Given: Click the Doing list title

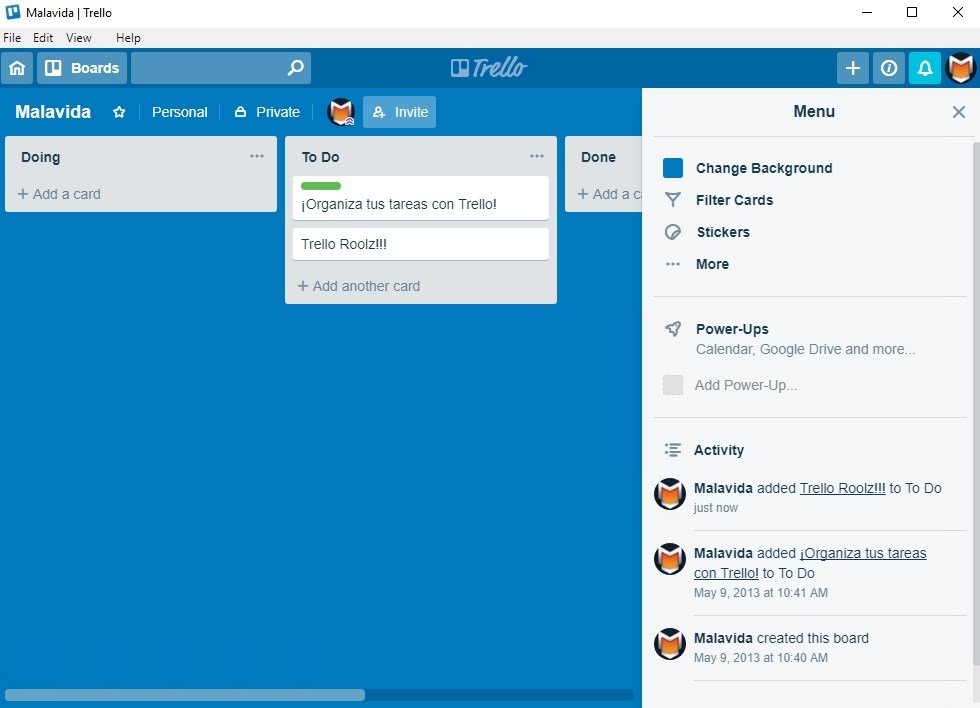Looking at the screenshot, I should (x=41, y=157).
